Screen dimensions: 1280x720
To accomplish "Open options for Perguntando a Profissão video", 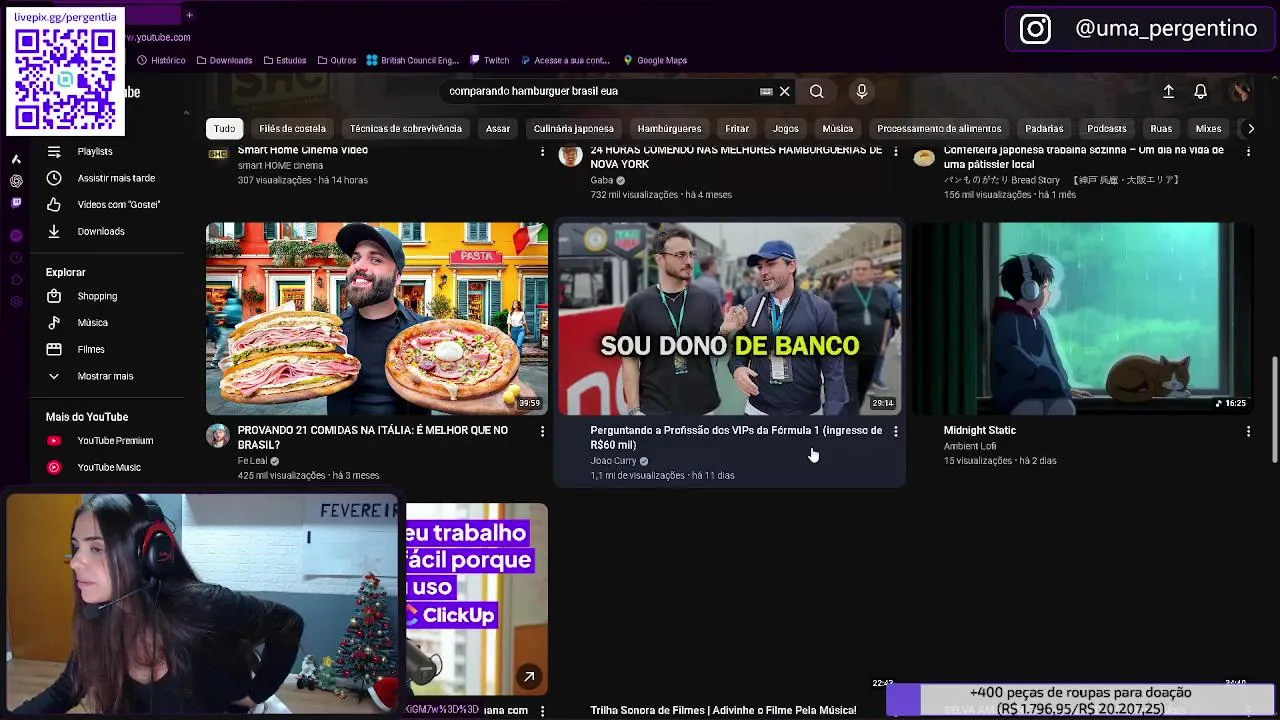I will tap(896, 431).
